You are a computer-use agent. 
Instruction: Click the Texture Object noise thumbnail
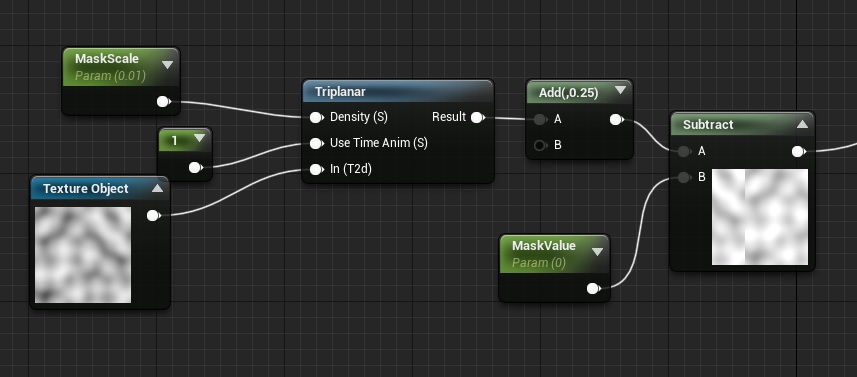(x=83, y=255)
